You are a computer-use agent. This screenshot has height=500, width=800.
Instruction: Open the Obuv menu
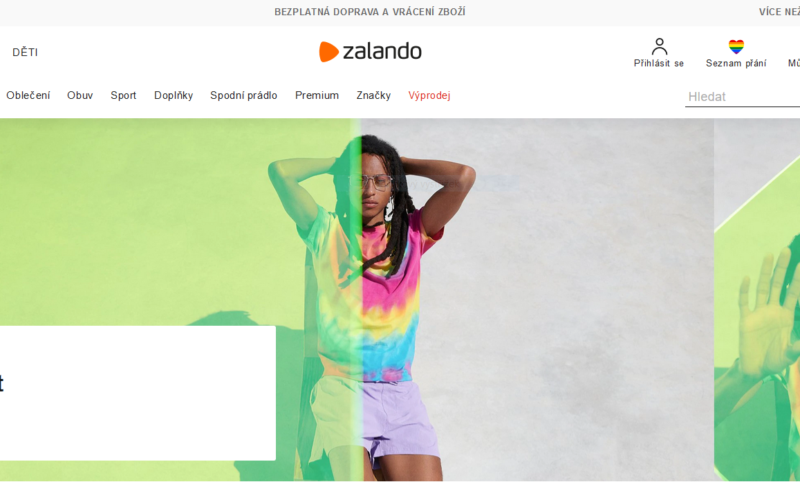pos(80,95)
